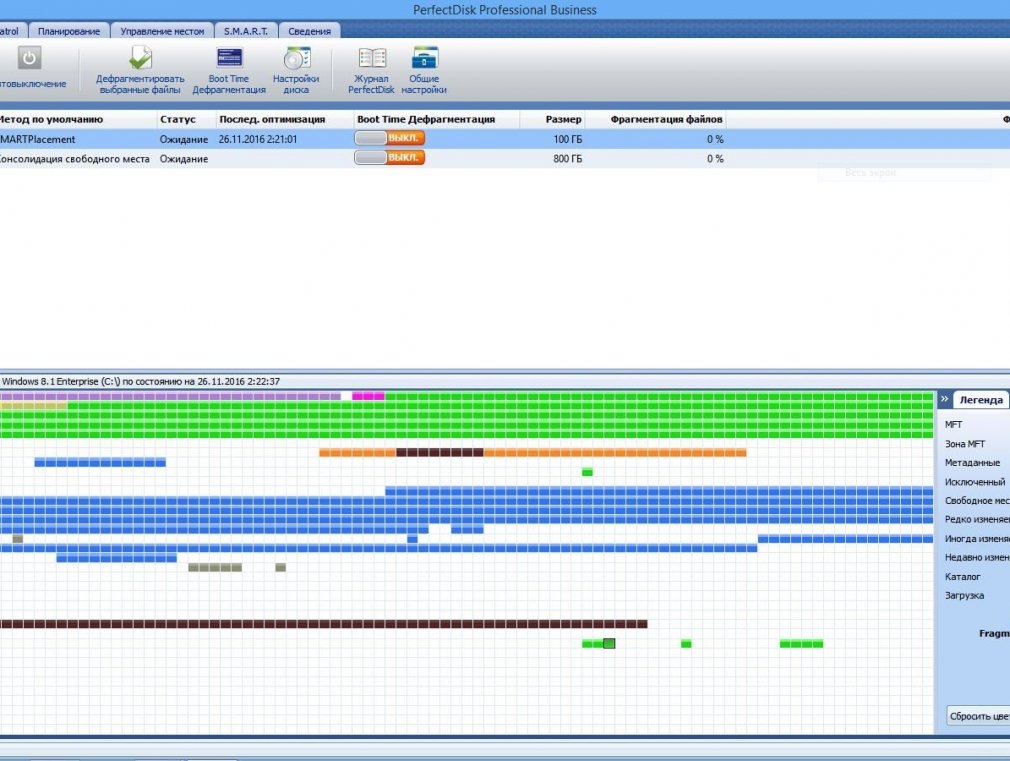Switch to Управление местом tab

point(162,31)
